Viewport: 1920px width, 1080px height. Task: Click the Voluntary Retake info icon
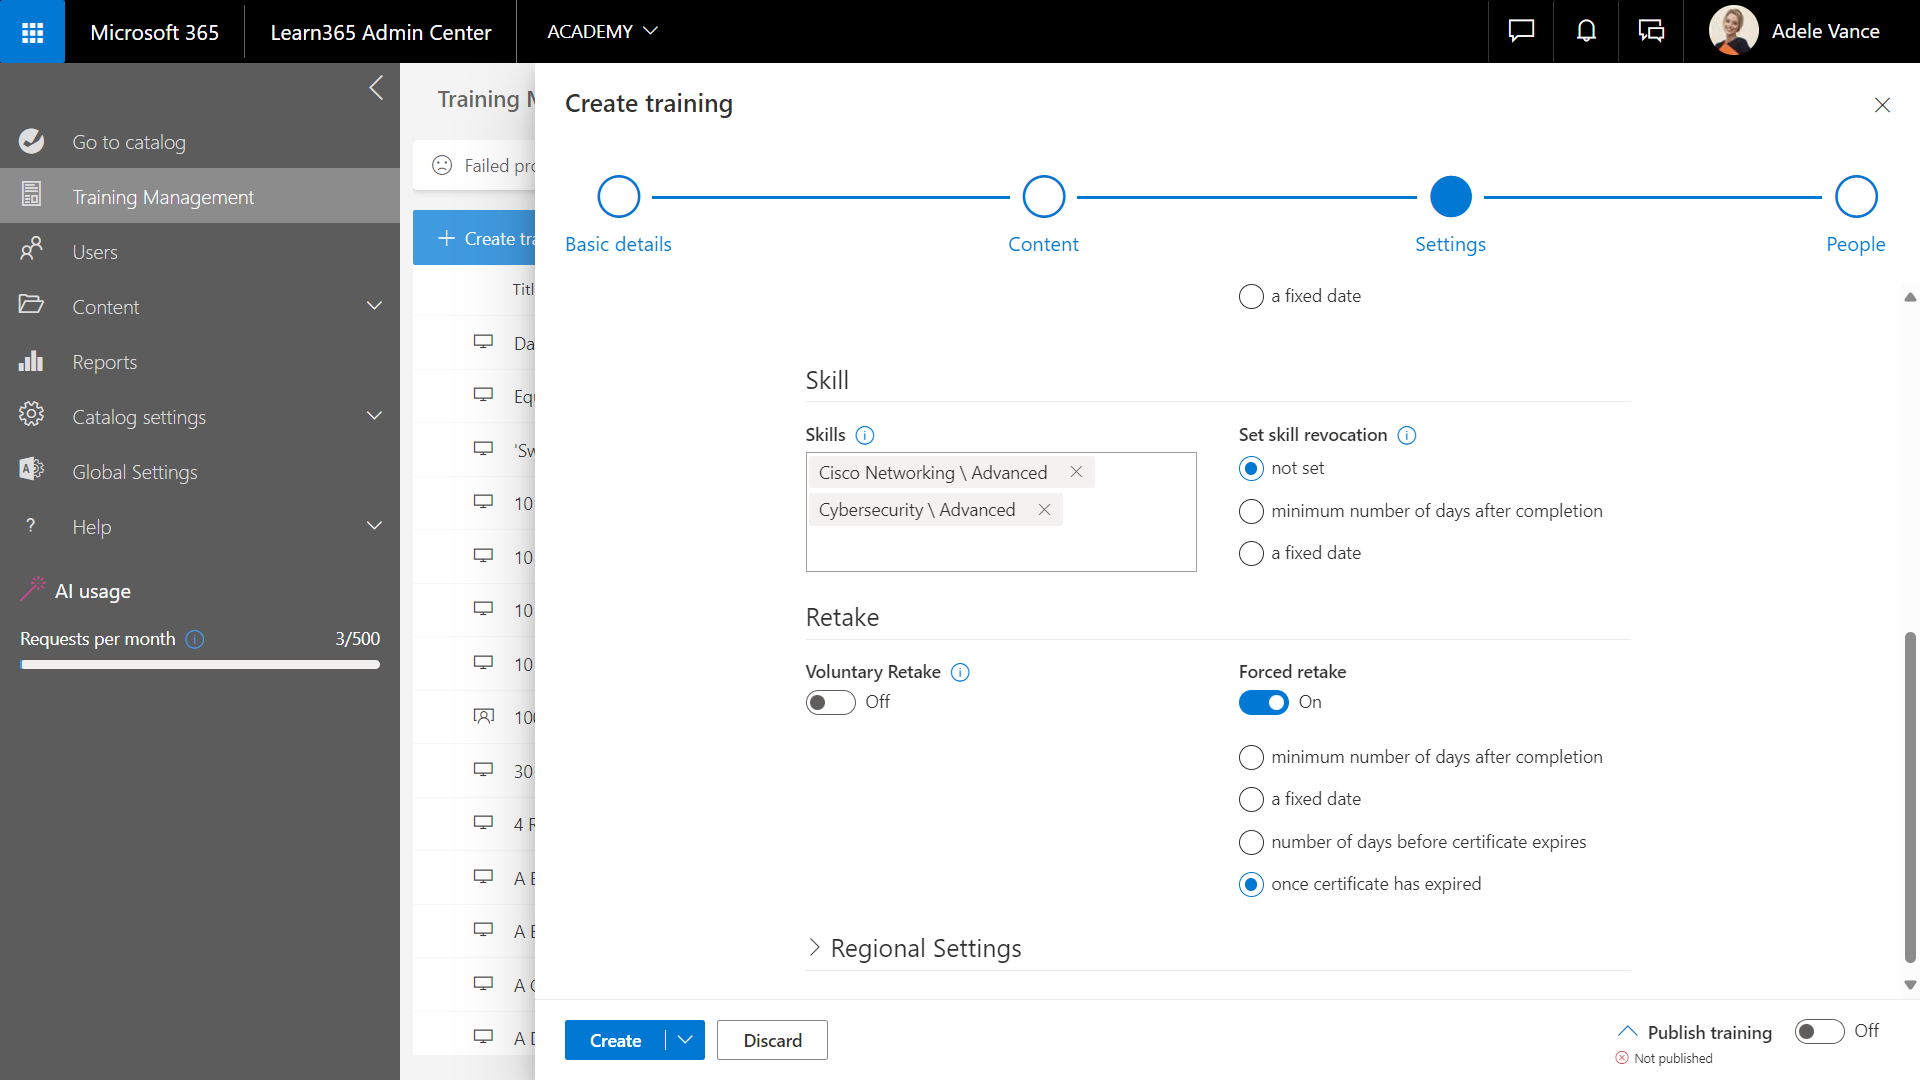point(960,672)
